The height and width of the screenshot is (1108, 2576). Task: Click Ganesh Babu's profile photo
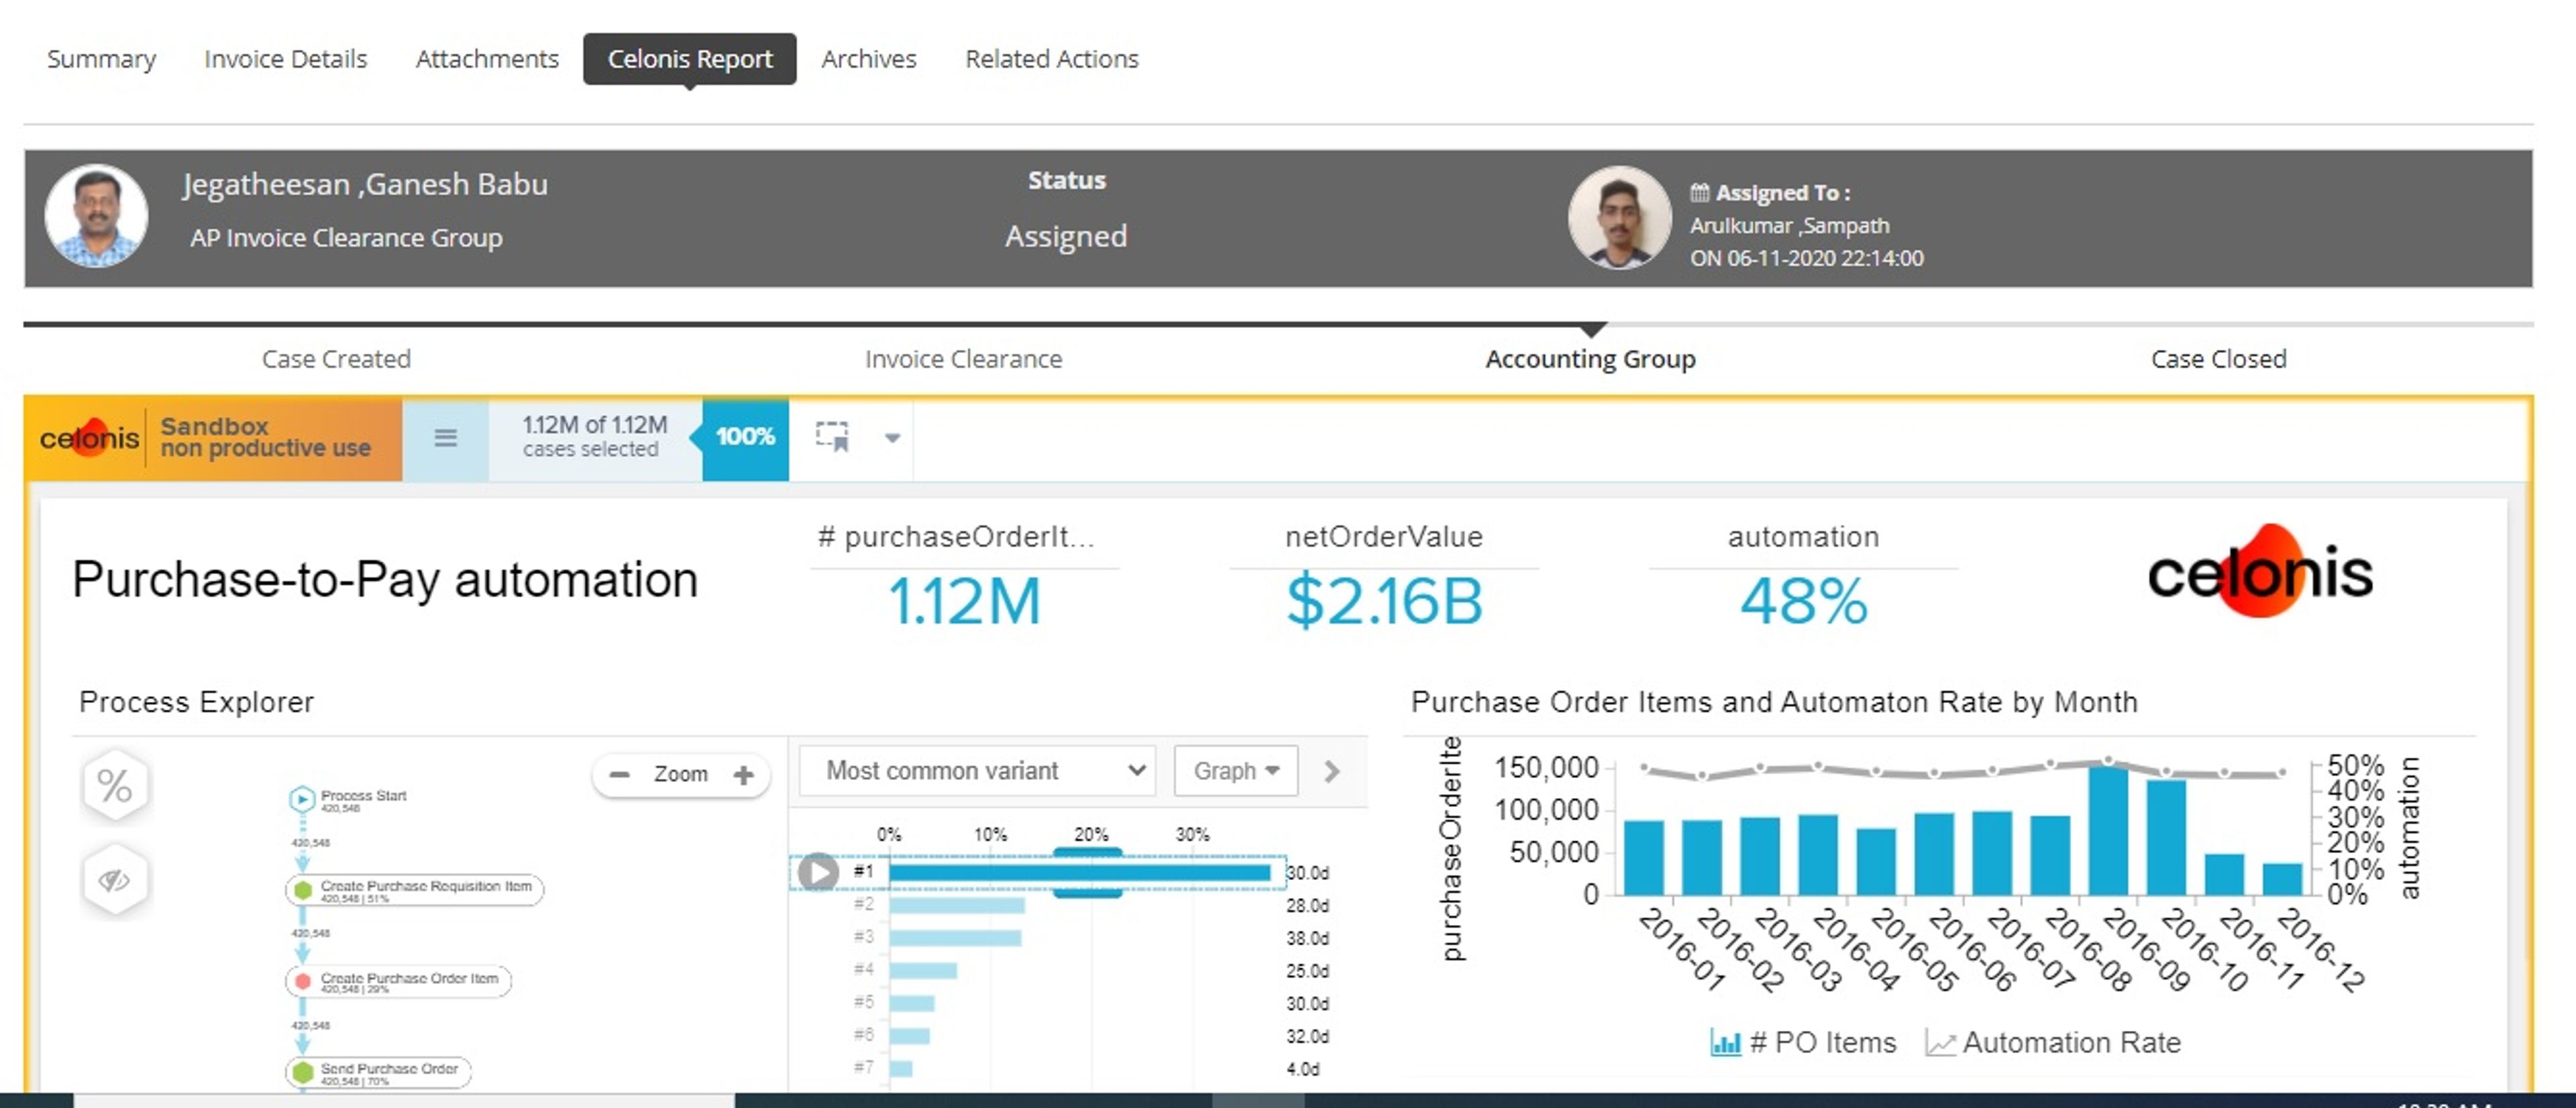(x=96, y=216)
